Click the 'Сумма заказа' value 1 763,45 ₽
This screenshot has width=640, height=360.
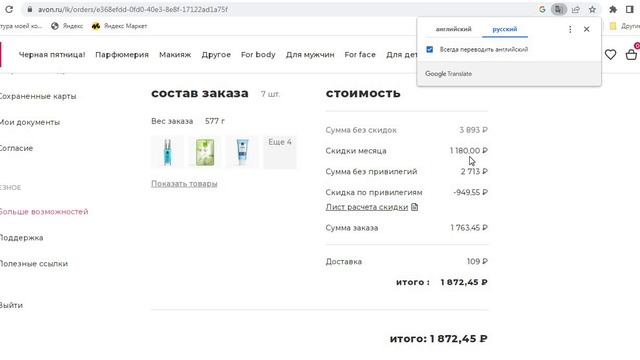coord(469,228)
